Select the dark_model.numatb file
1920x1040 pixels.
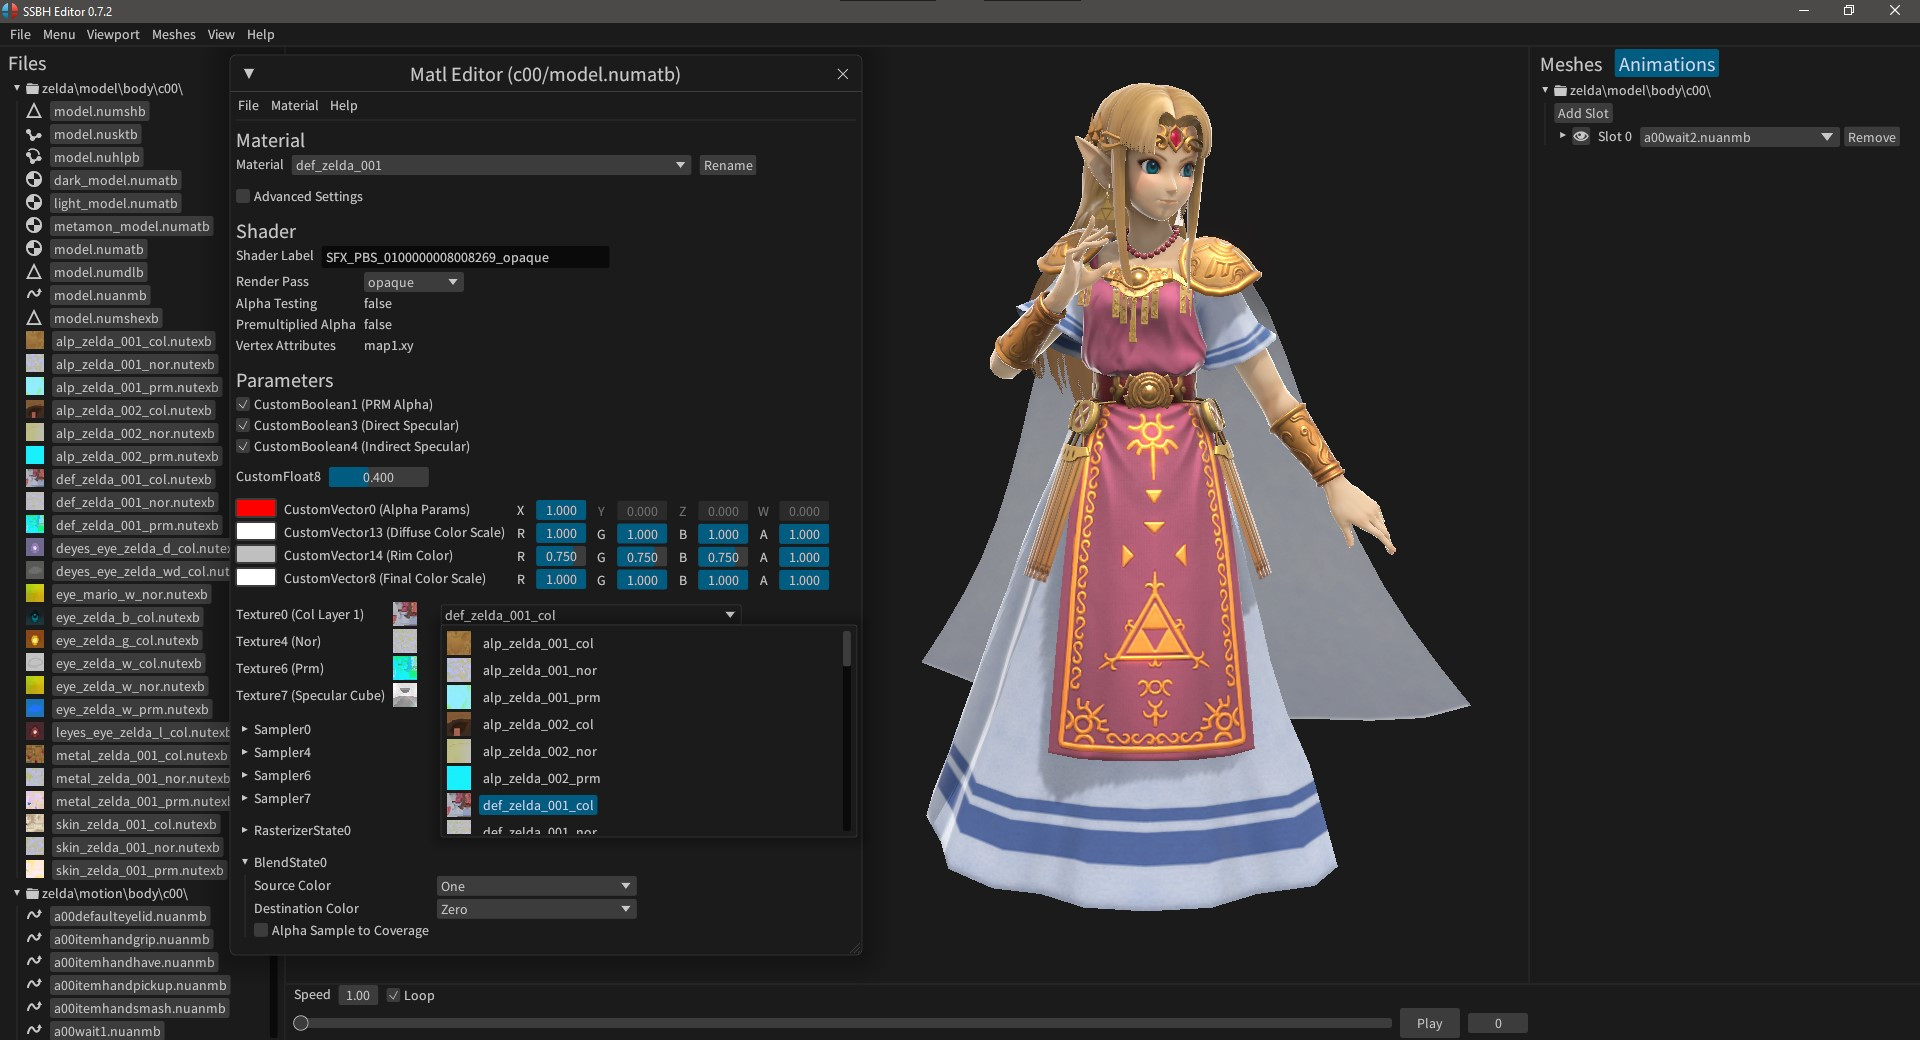(115, 180)
